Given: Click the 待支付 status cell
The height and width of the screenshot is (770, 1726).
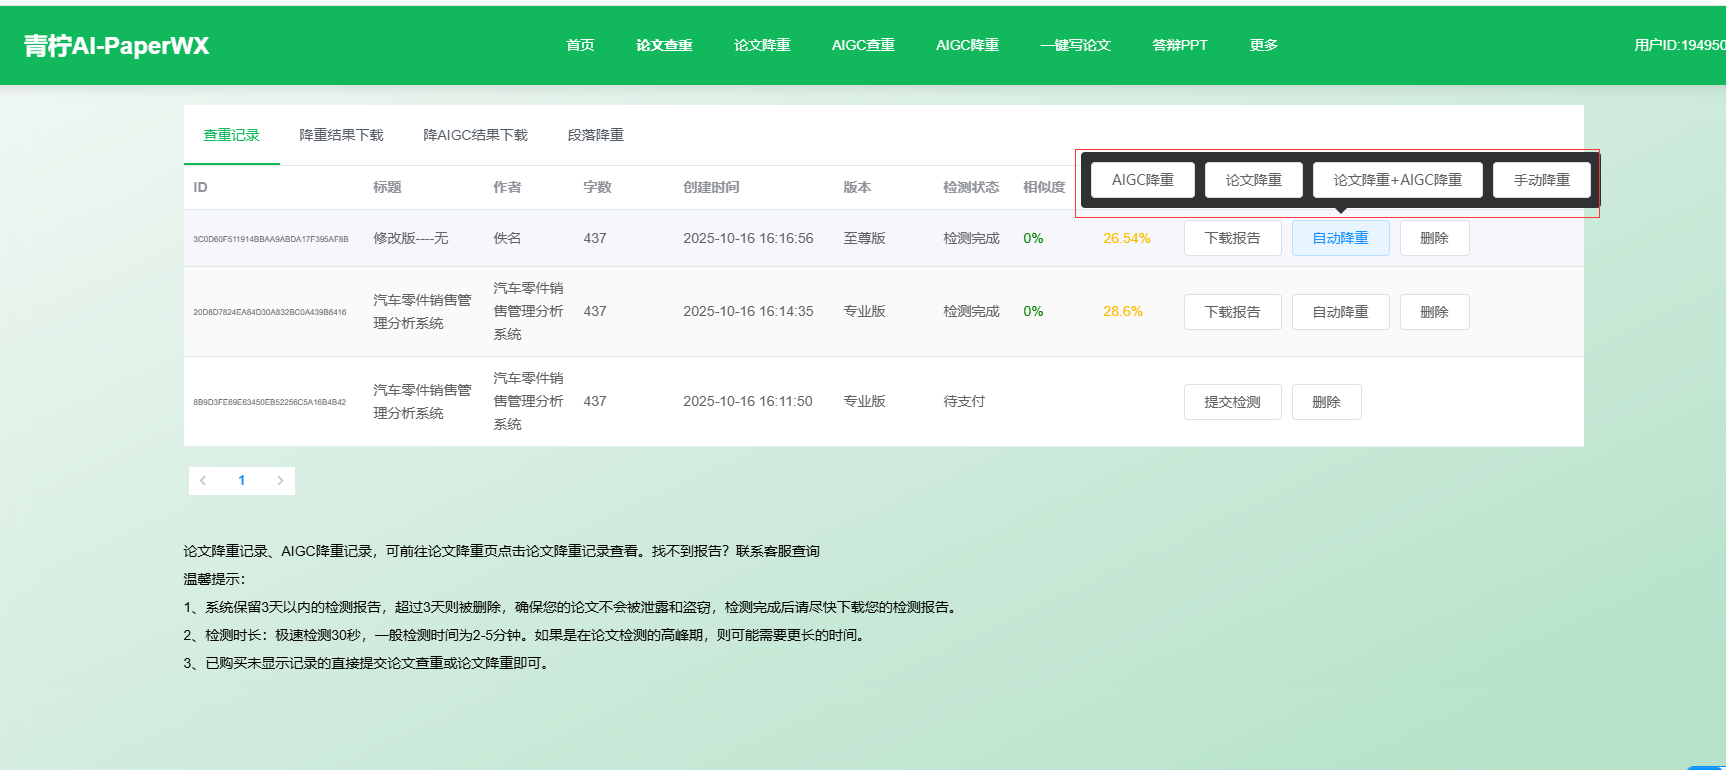Looking at the screenshot, I should 964,401.
